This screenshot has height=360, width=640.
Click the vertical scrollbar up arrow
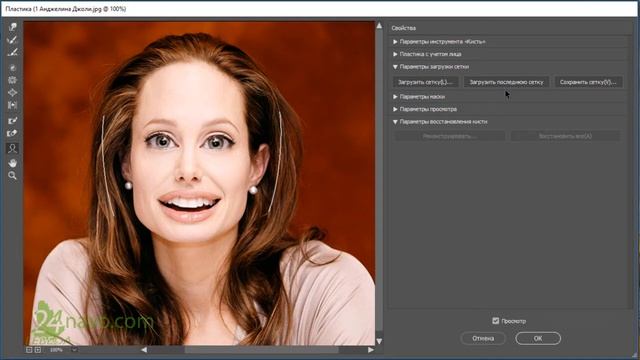[379, 26]
